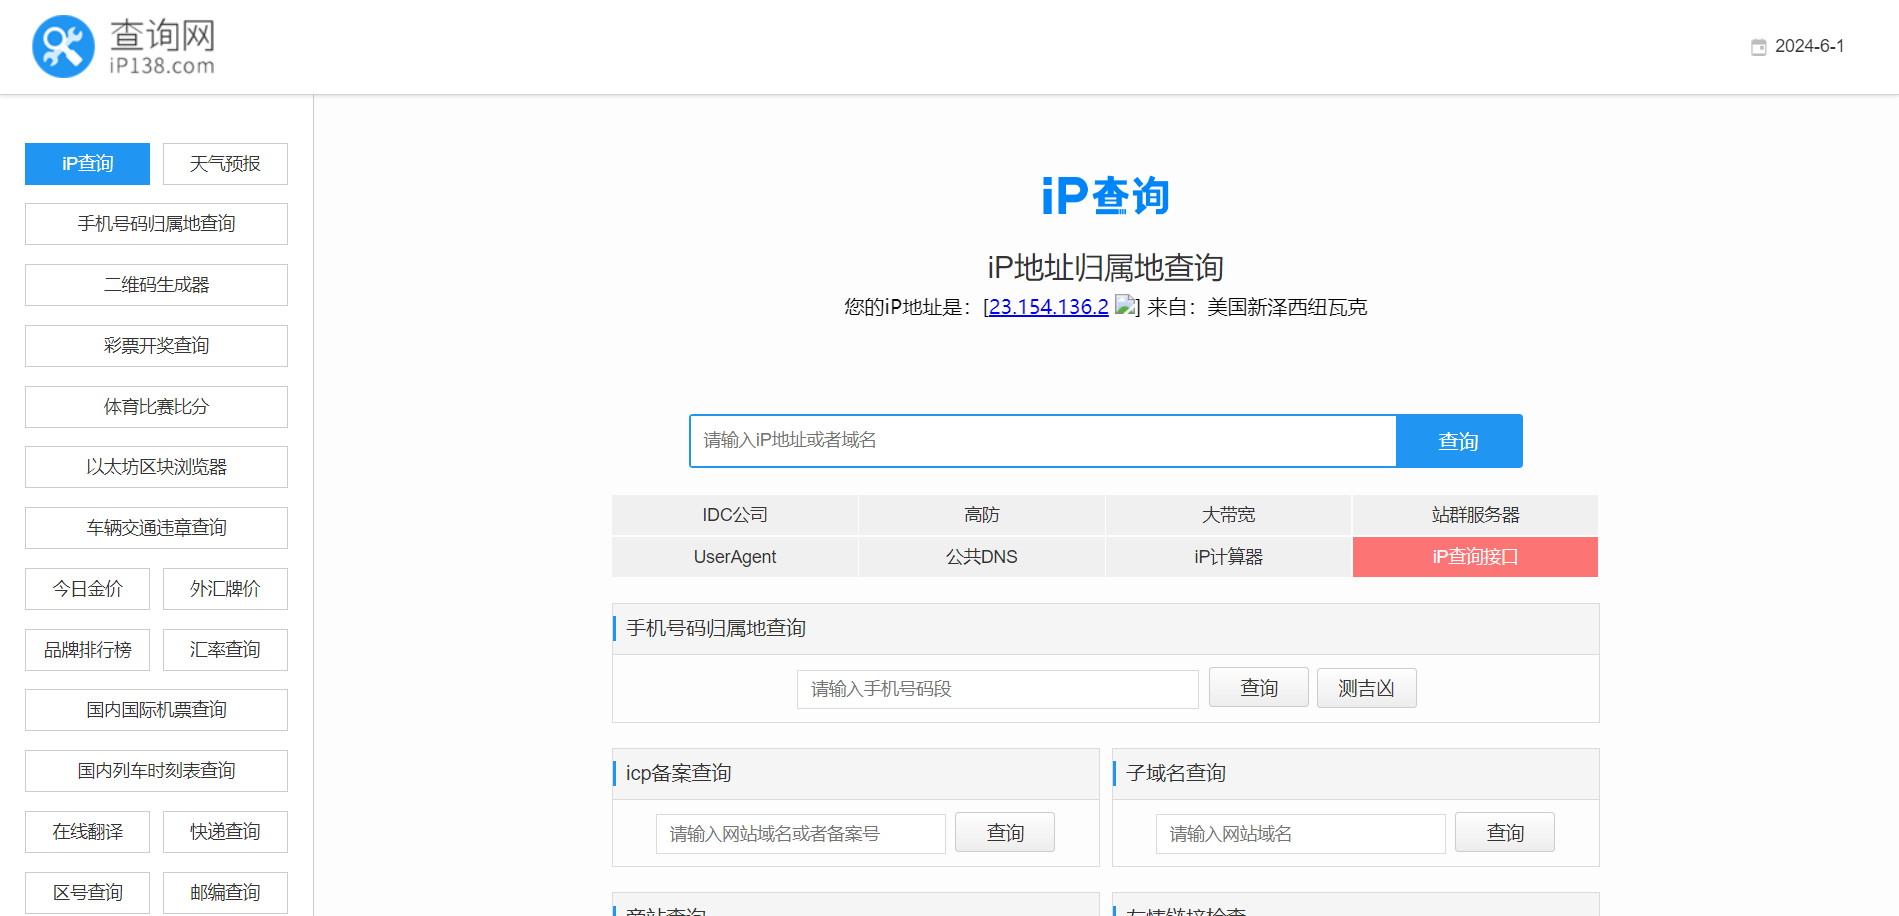This screenshot has height=916, width=1899.
Task: Open 汇率查询 in the sidebar
Action: pyautogui.click(x=225, y=650)
